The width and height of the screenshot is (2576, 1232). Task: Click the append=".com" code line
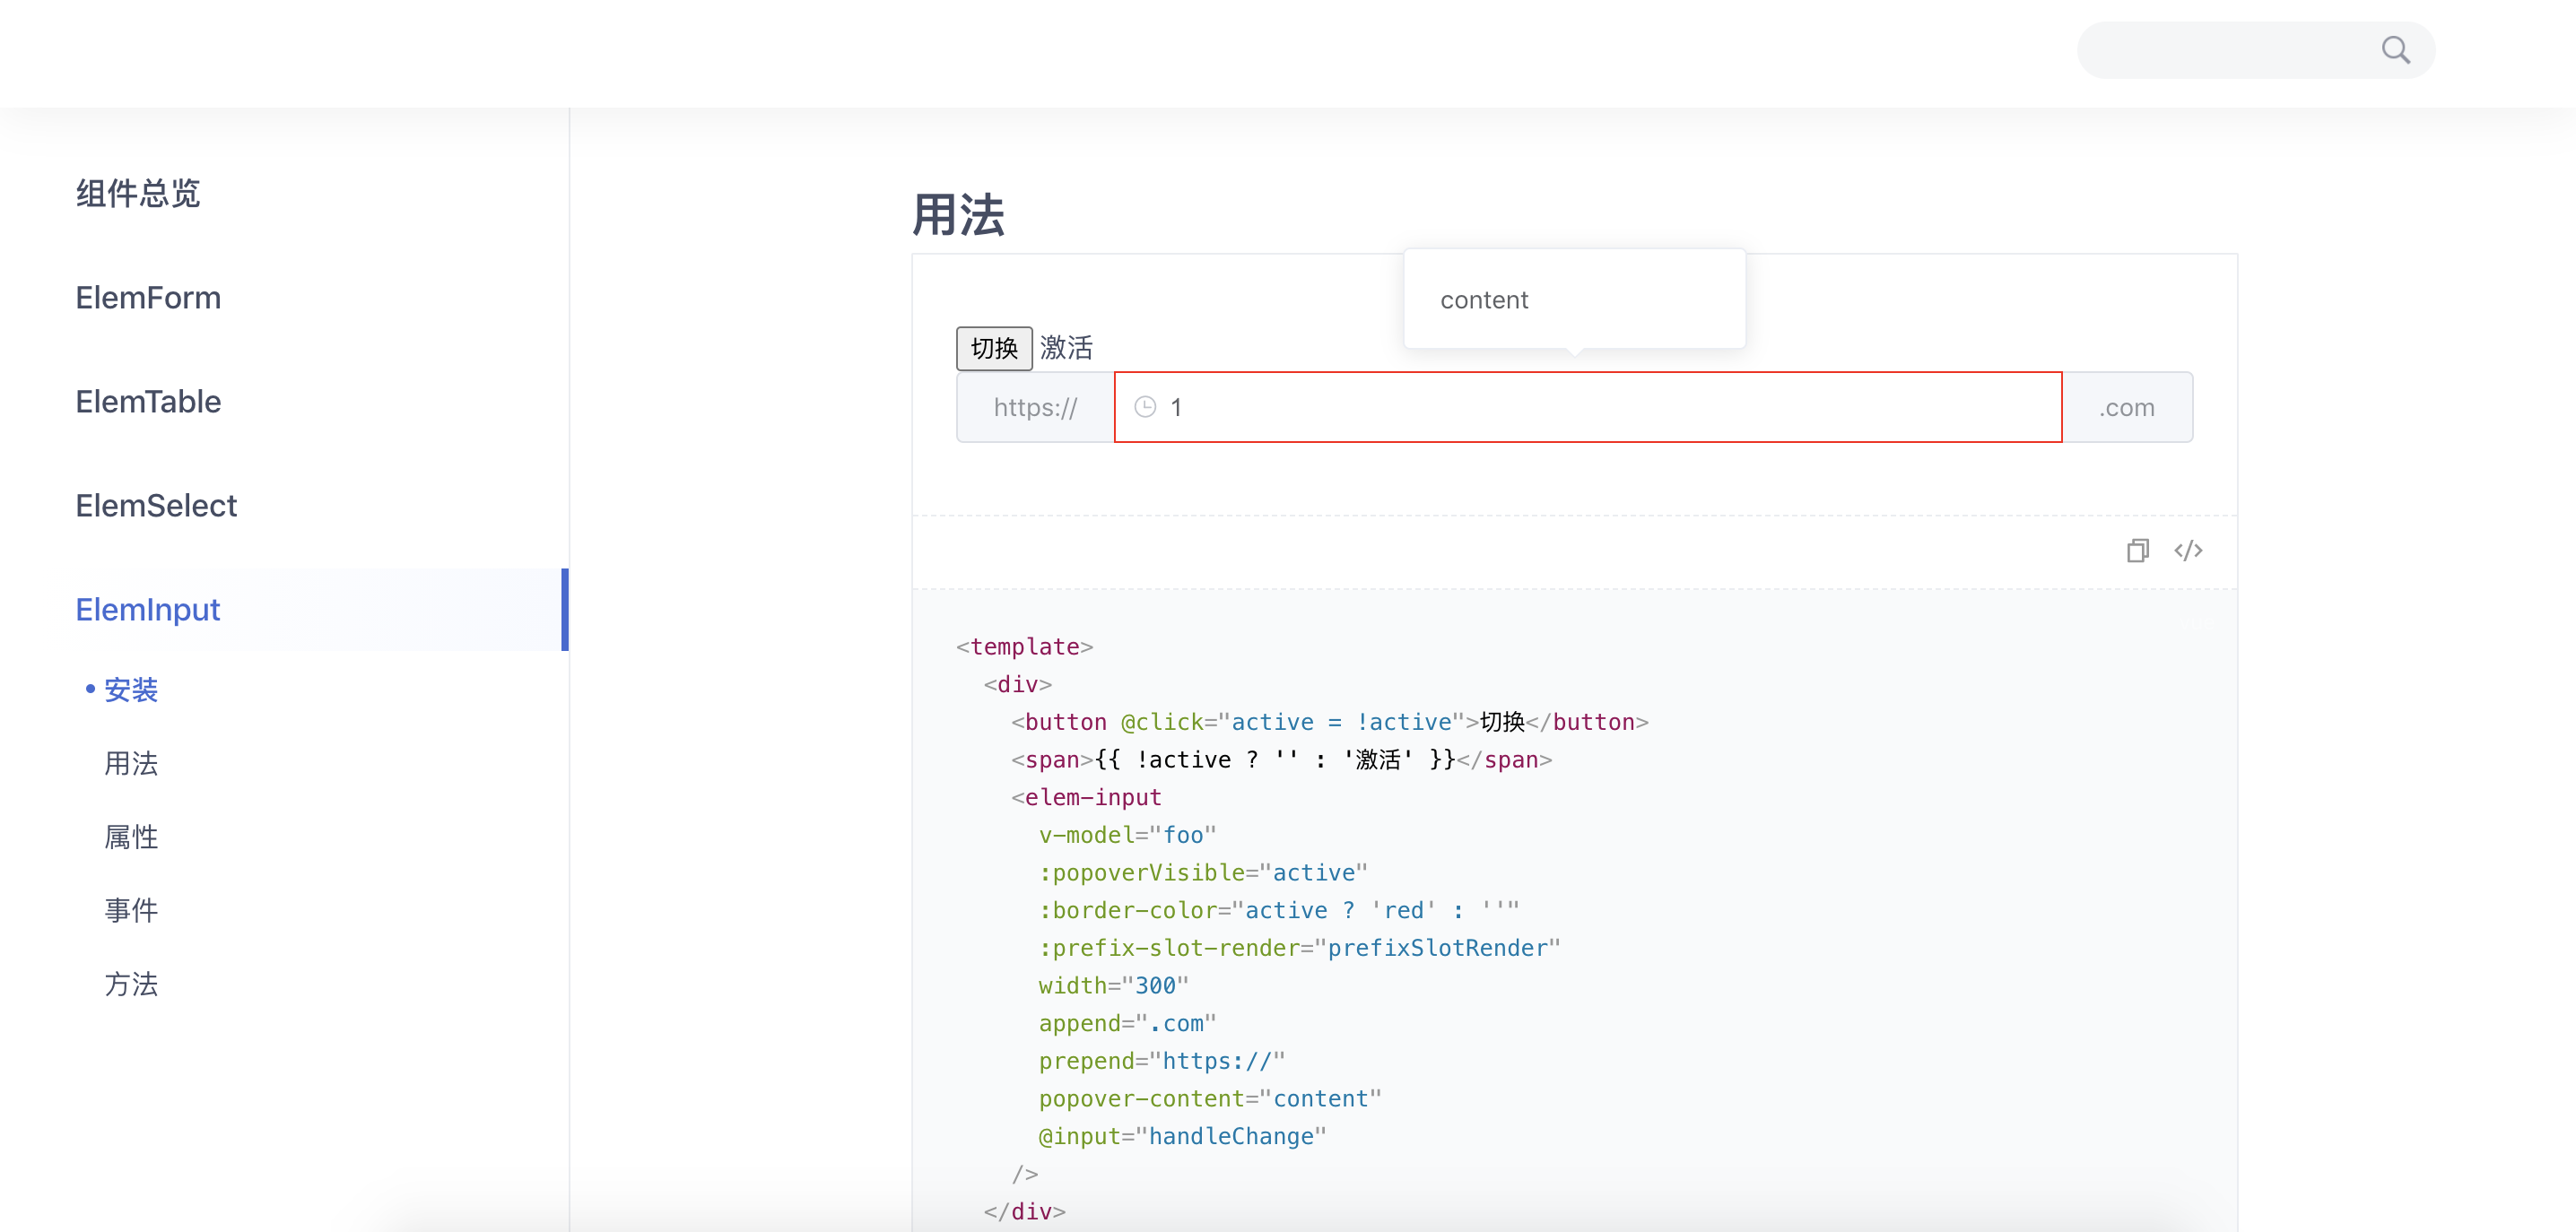[1127, 1024]
